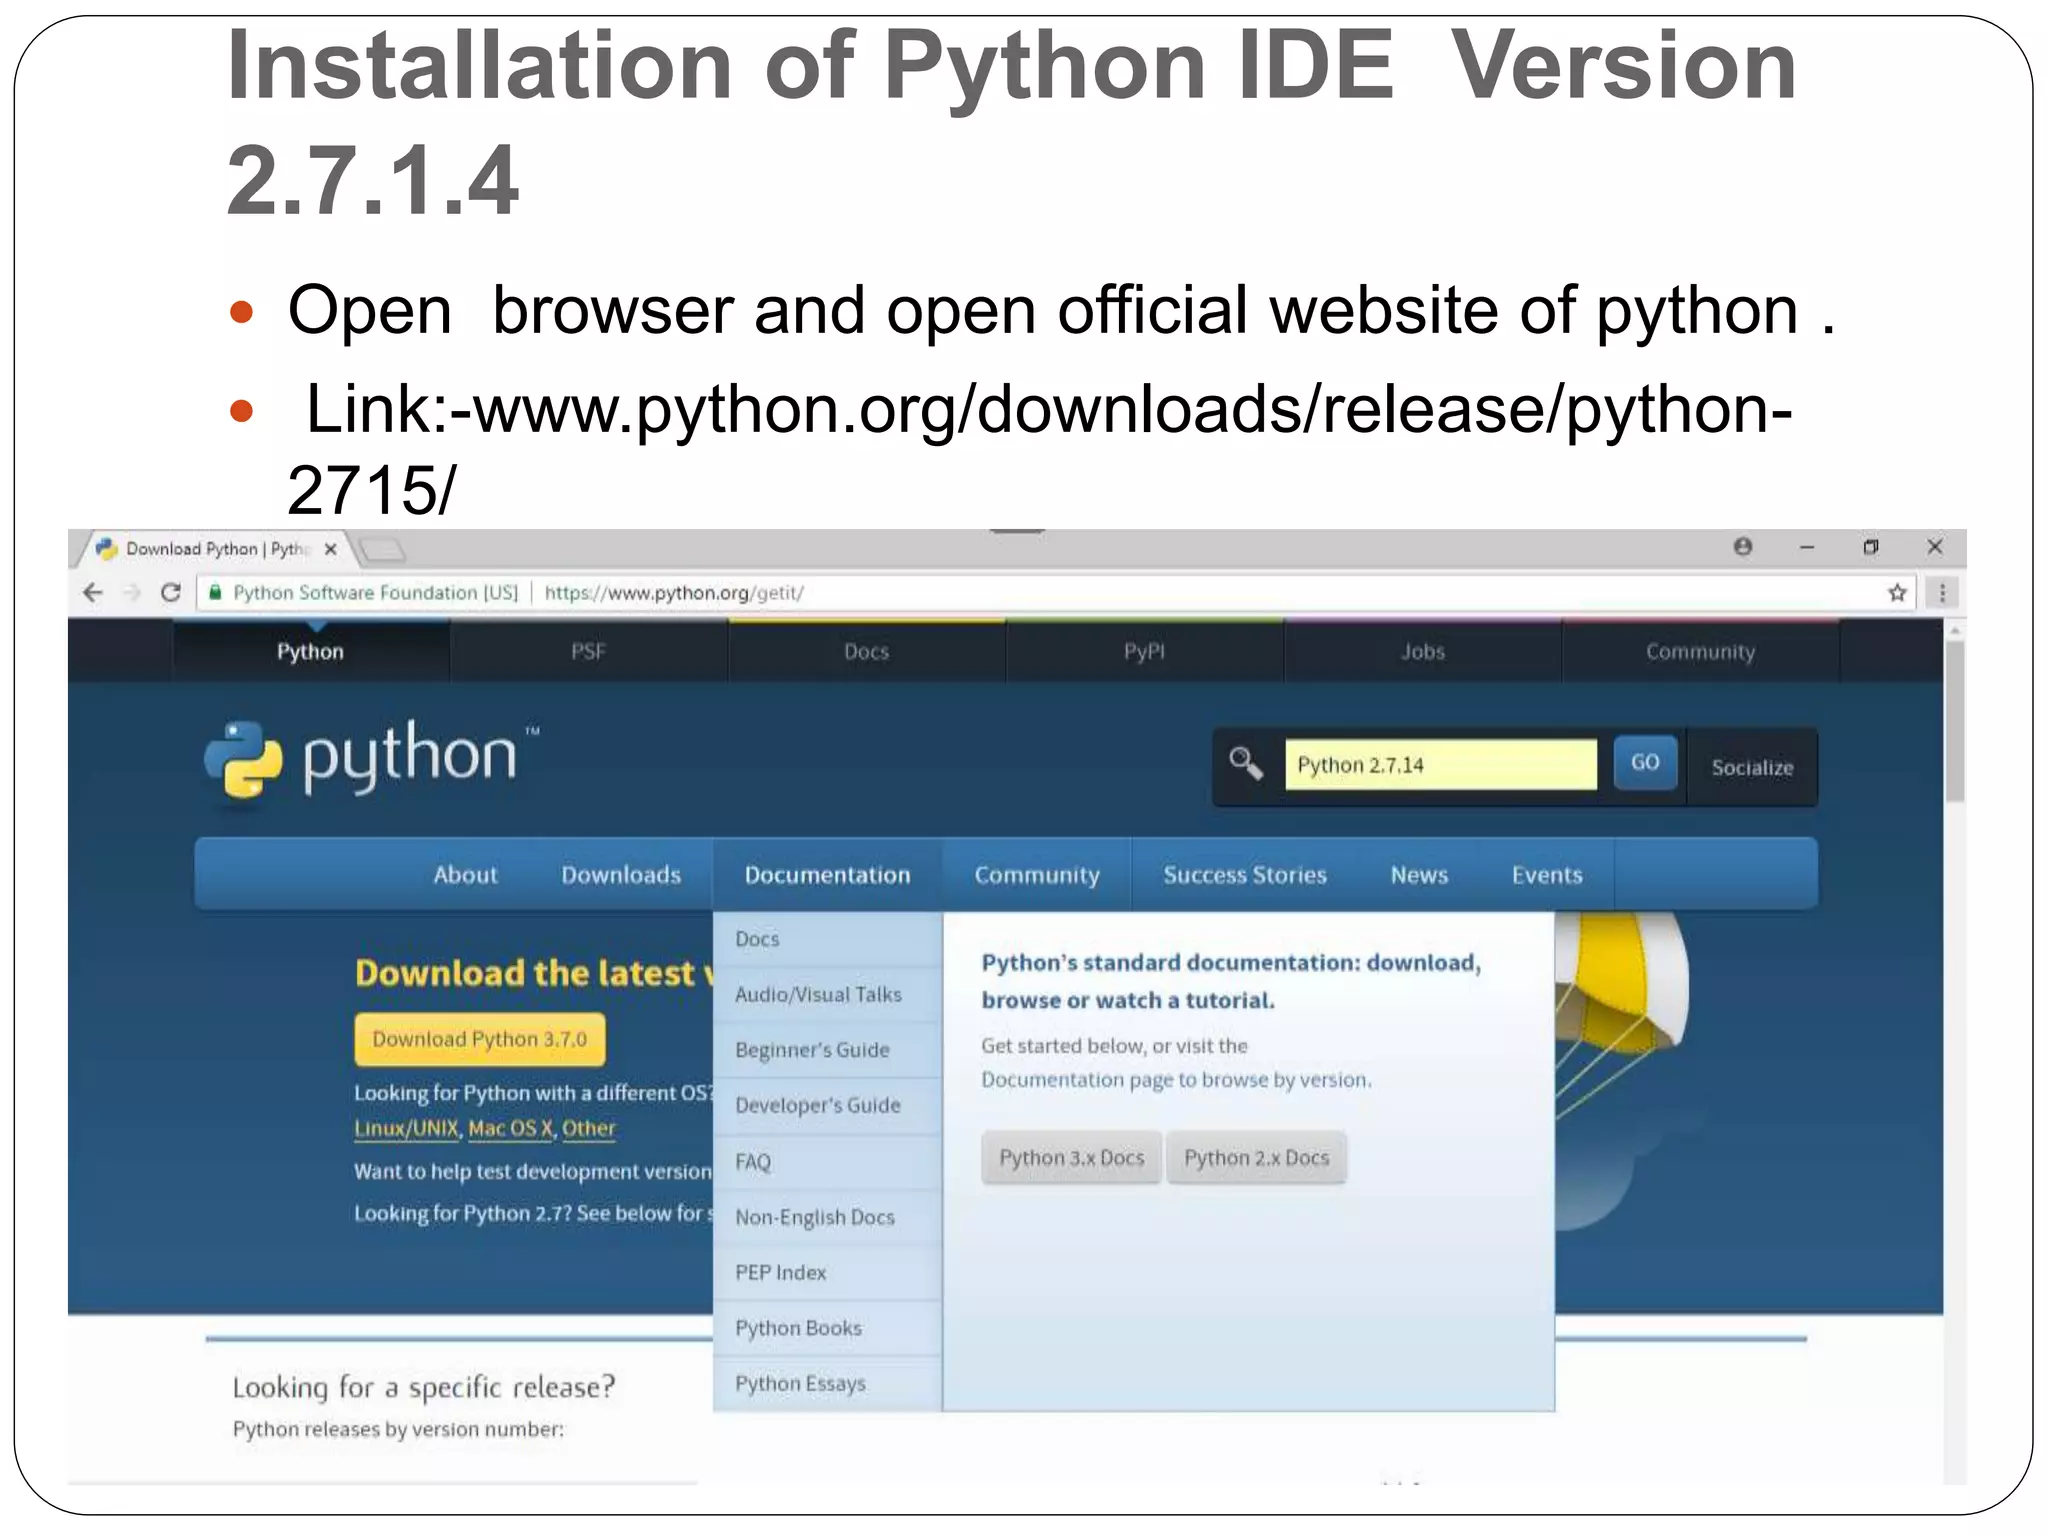
Task: Click Download Python 3.7.0 button
Action: point(480,1040)
